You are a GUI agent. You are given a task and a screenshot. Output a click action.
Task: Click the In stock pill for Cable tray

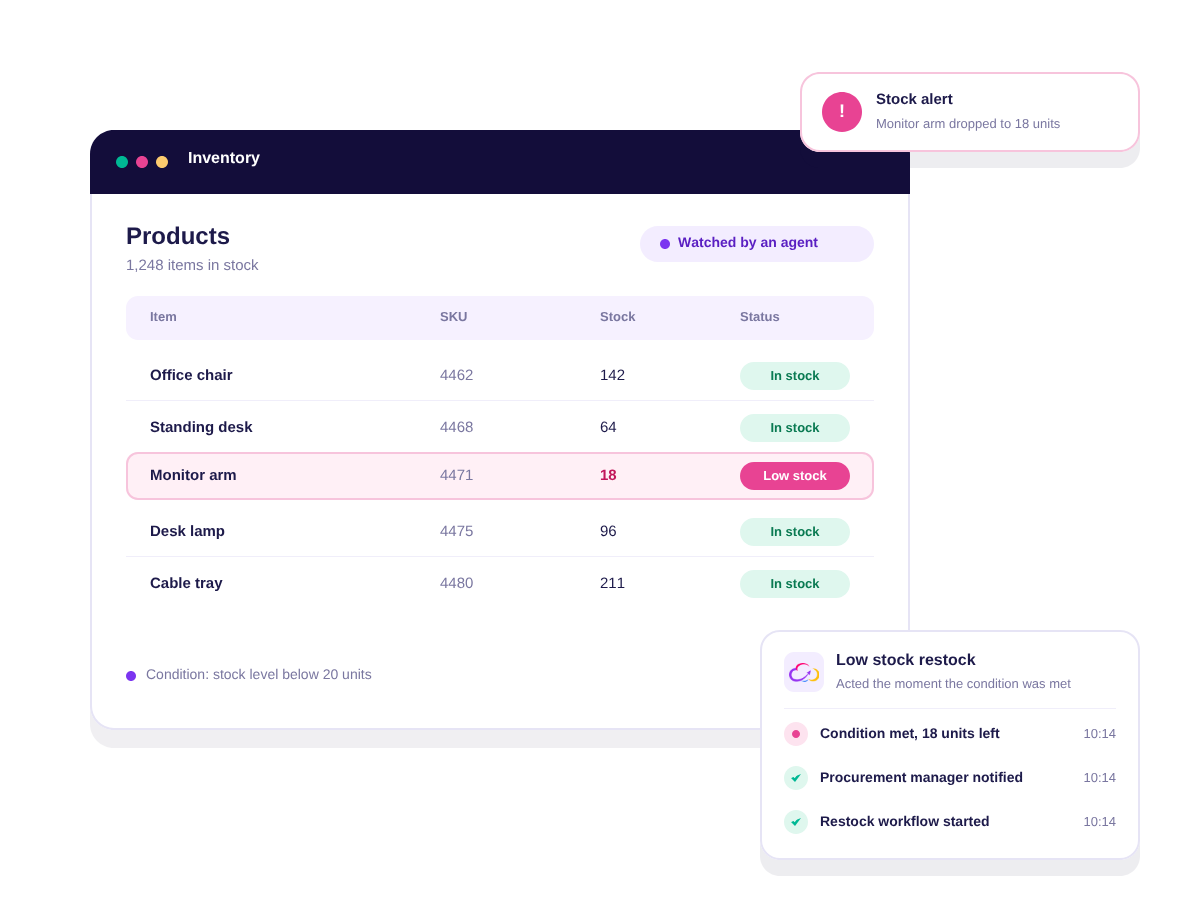[795, 584]
